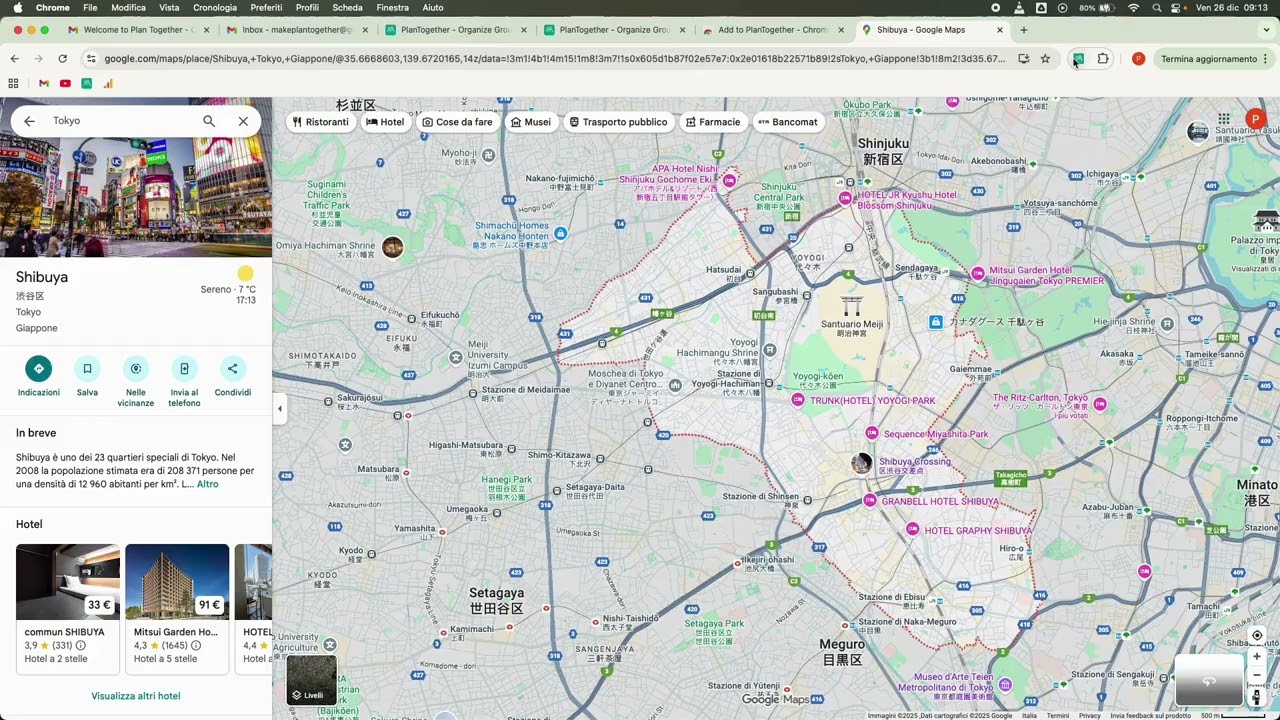Open Street View with the Pegman icon

point(1257,697)
